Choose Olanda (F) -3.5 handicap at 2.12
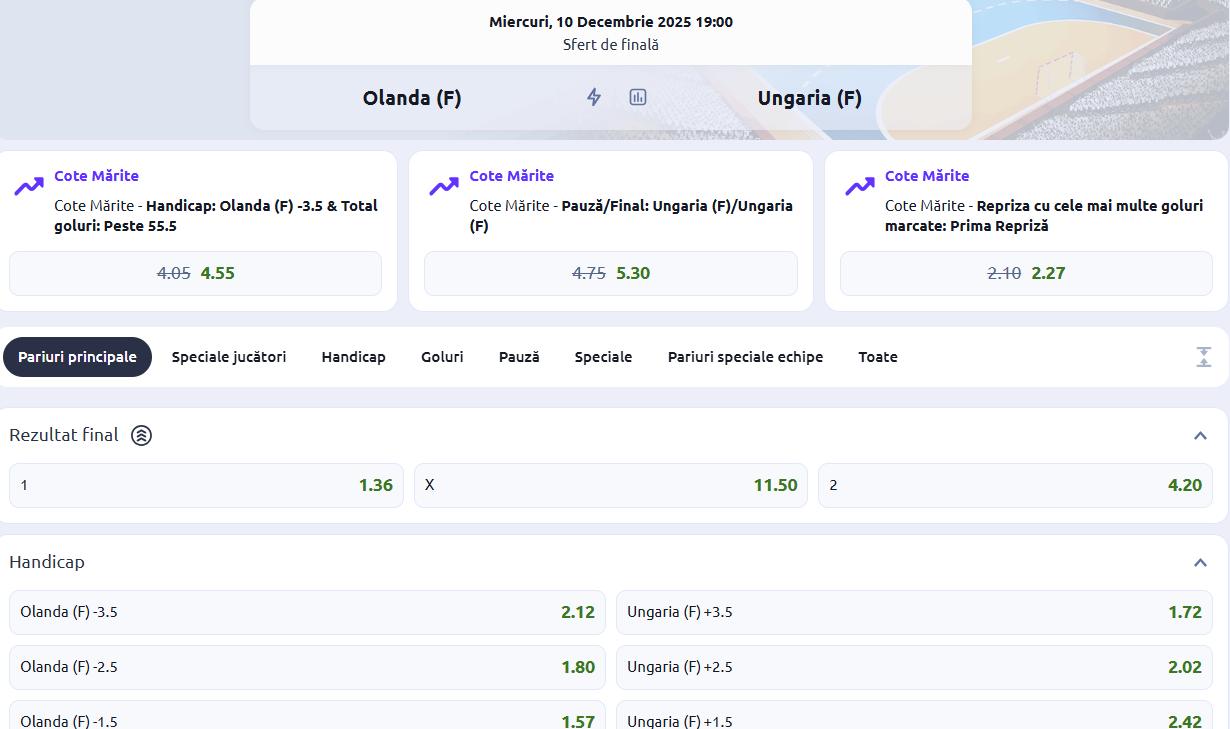Viewport: 1230px width, 729px height. click(307, 612)
